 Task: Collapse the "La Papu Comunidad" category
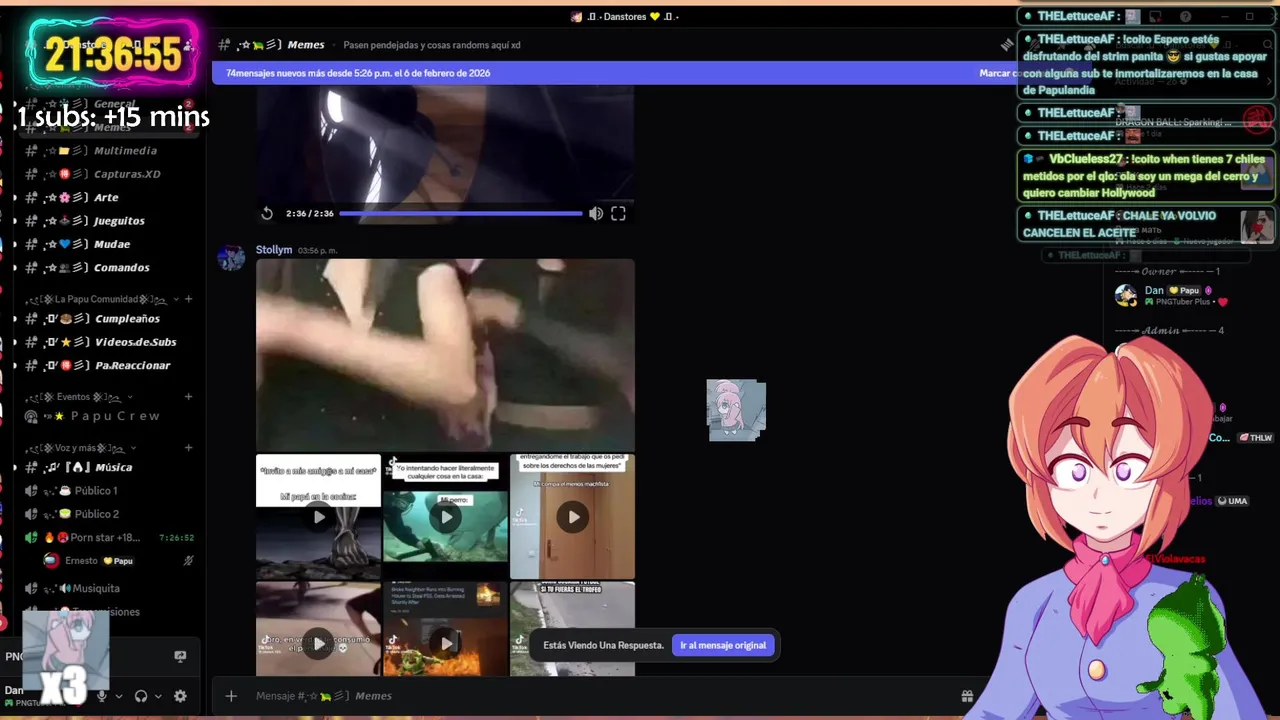pos(100,299)
